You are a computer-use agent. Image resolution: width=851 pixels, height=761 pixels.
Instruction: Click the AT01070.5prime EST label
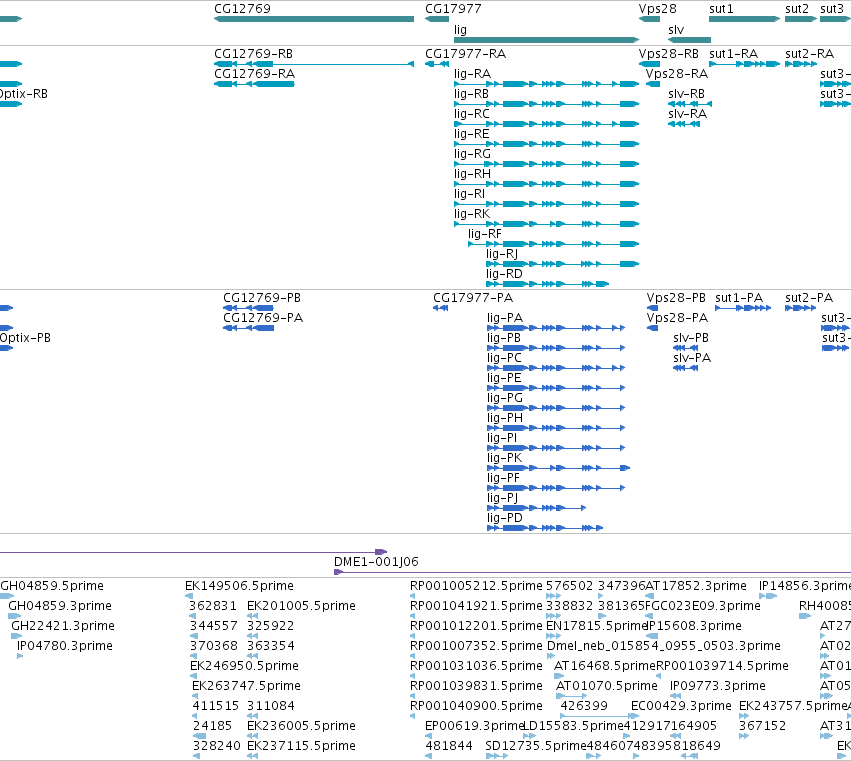[x=607, y=686]
